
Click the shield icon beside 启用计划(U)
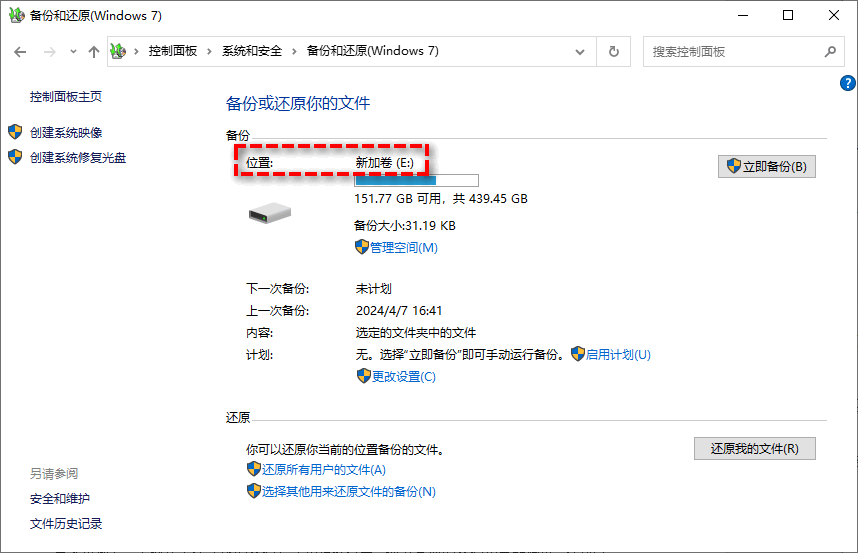point(578,354)
